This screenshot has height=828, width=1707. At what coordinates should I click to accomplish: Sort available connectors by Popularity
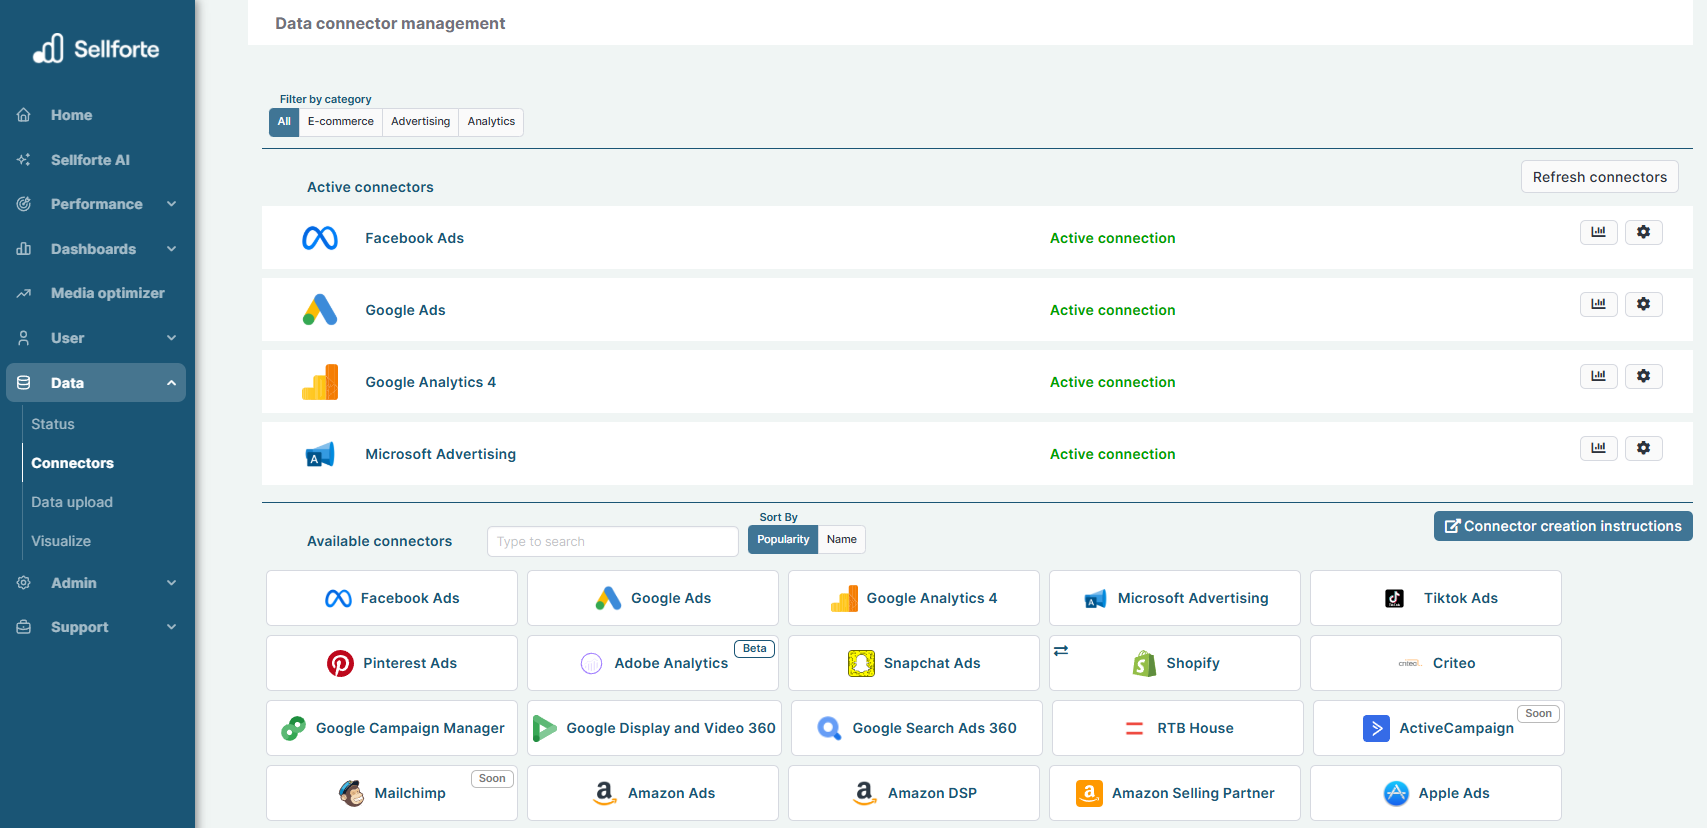coord(783,540)
